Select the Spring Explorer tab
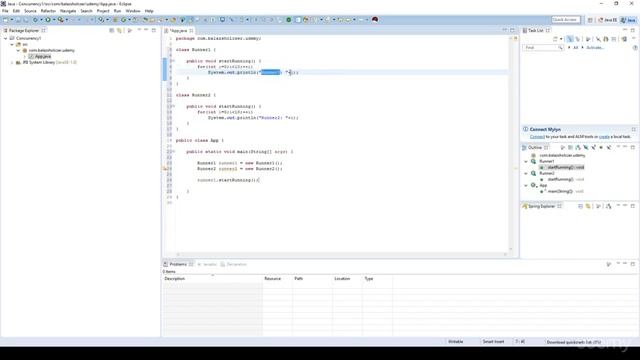 point(541,207)
